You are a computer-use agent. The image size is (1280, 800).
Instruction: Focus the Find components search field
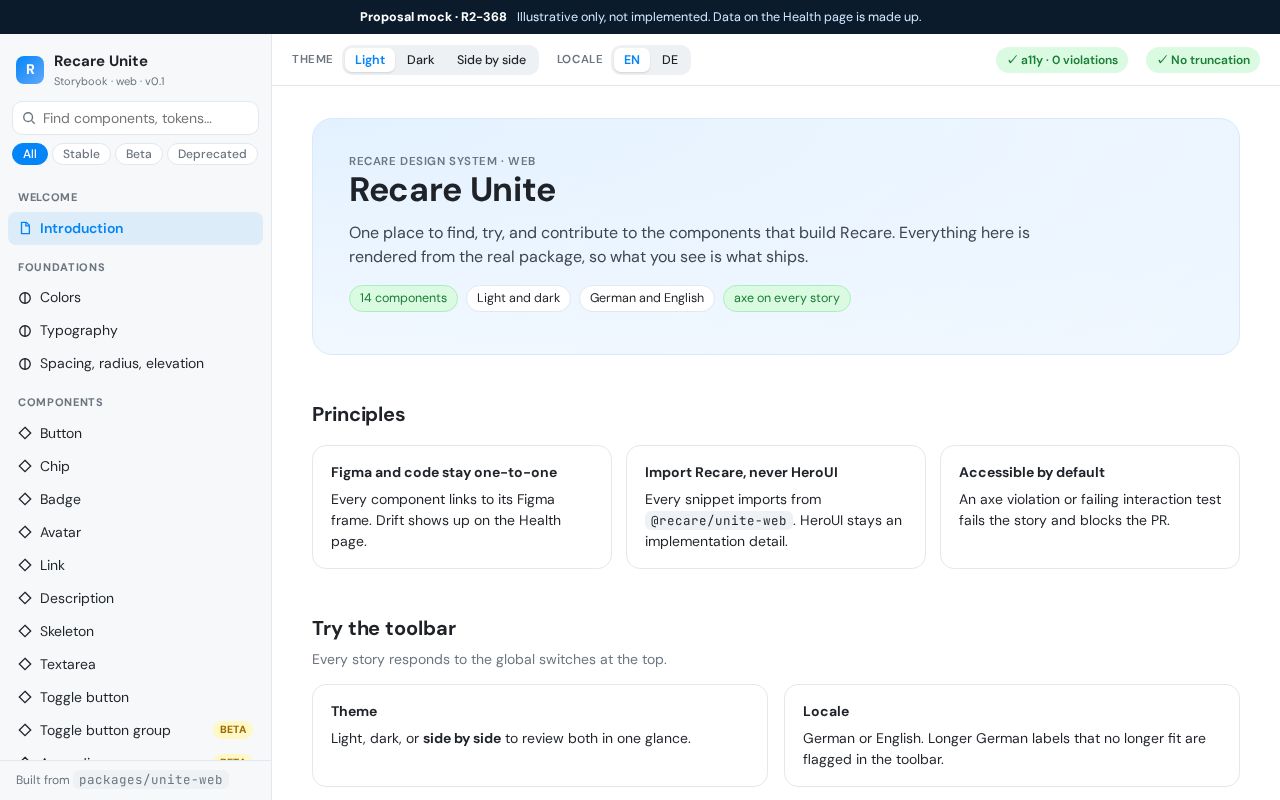[x=135, y=118]
